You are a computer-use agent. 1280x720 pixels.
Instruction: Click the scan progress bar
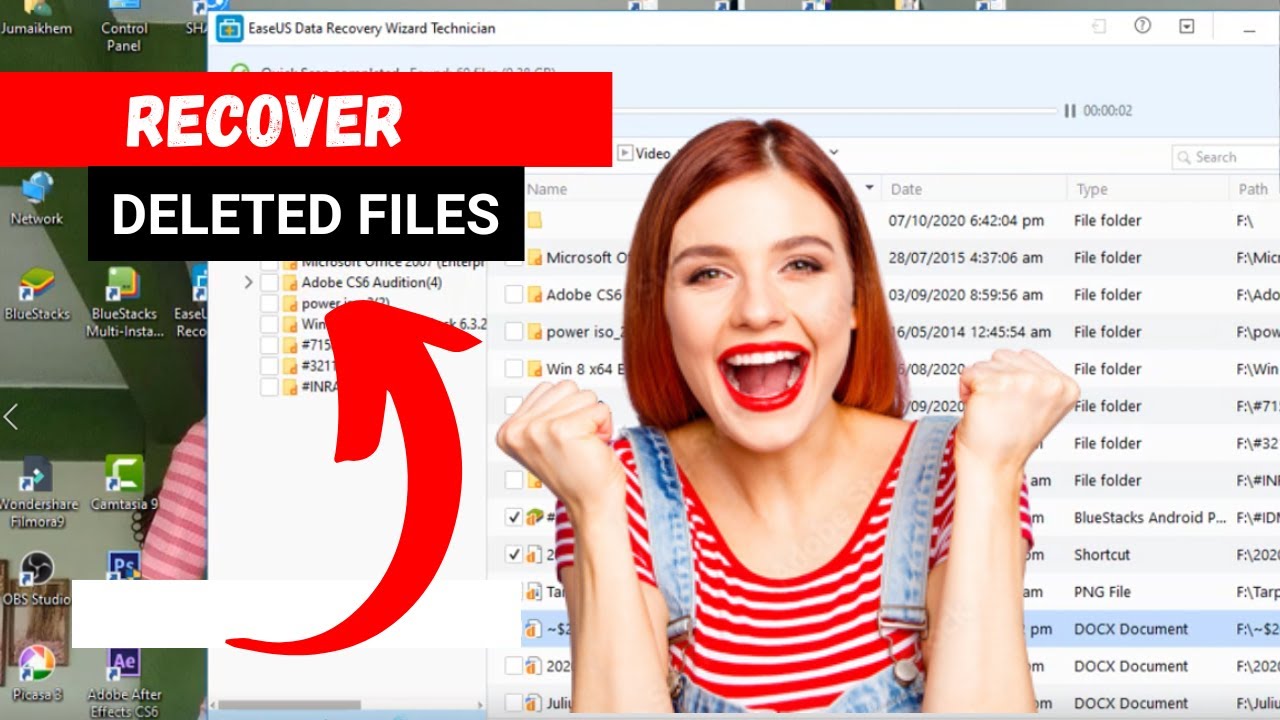click(x=834, y=110)
